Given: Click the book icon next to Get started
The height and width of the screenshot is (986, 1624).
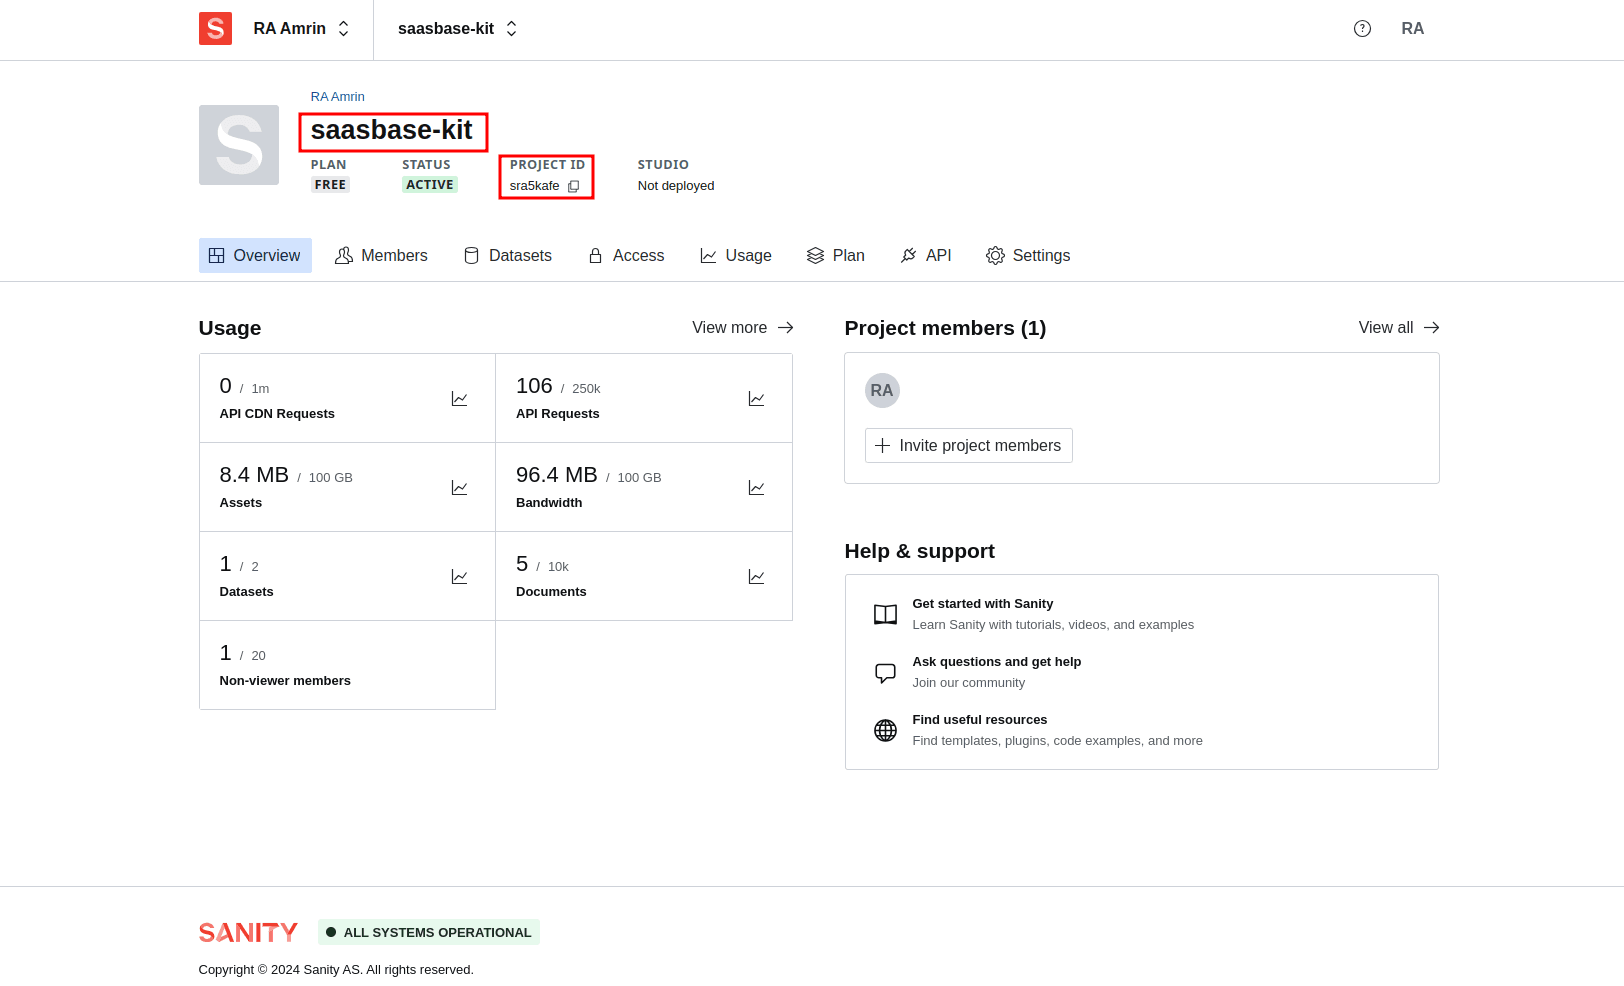Looking at the screenshot, I should pyautogui.click(x=885, y=614).
